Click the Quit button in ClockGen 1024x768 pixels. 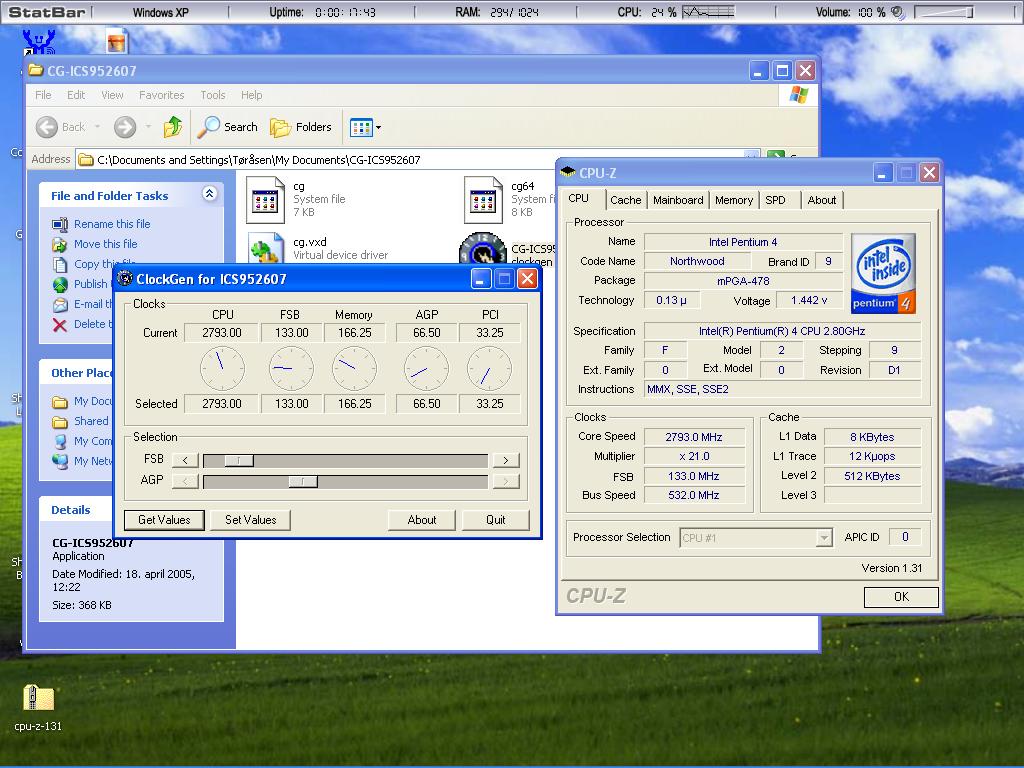496,520
